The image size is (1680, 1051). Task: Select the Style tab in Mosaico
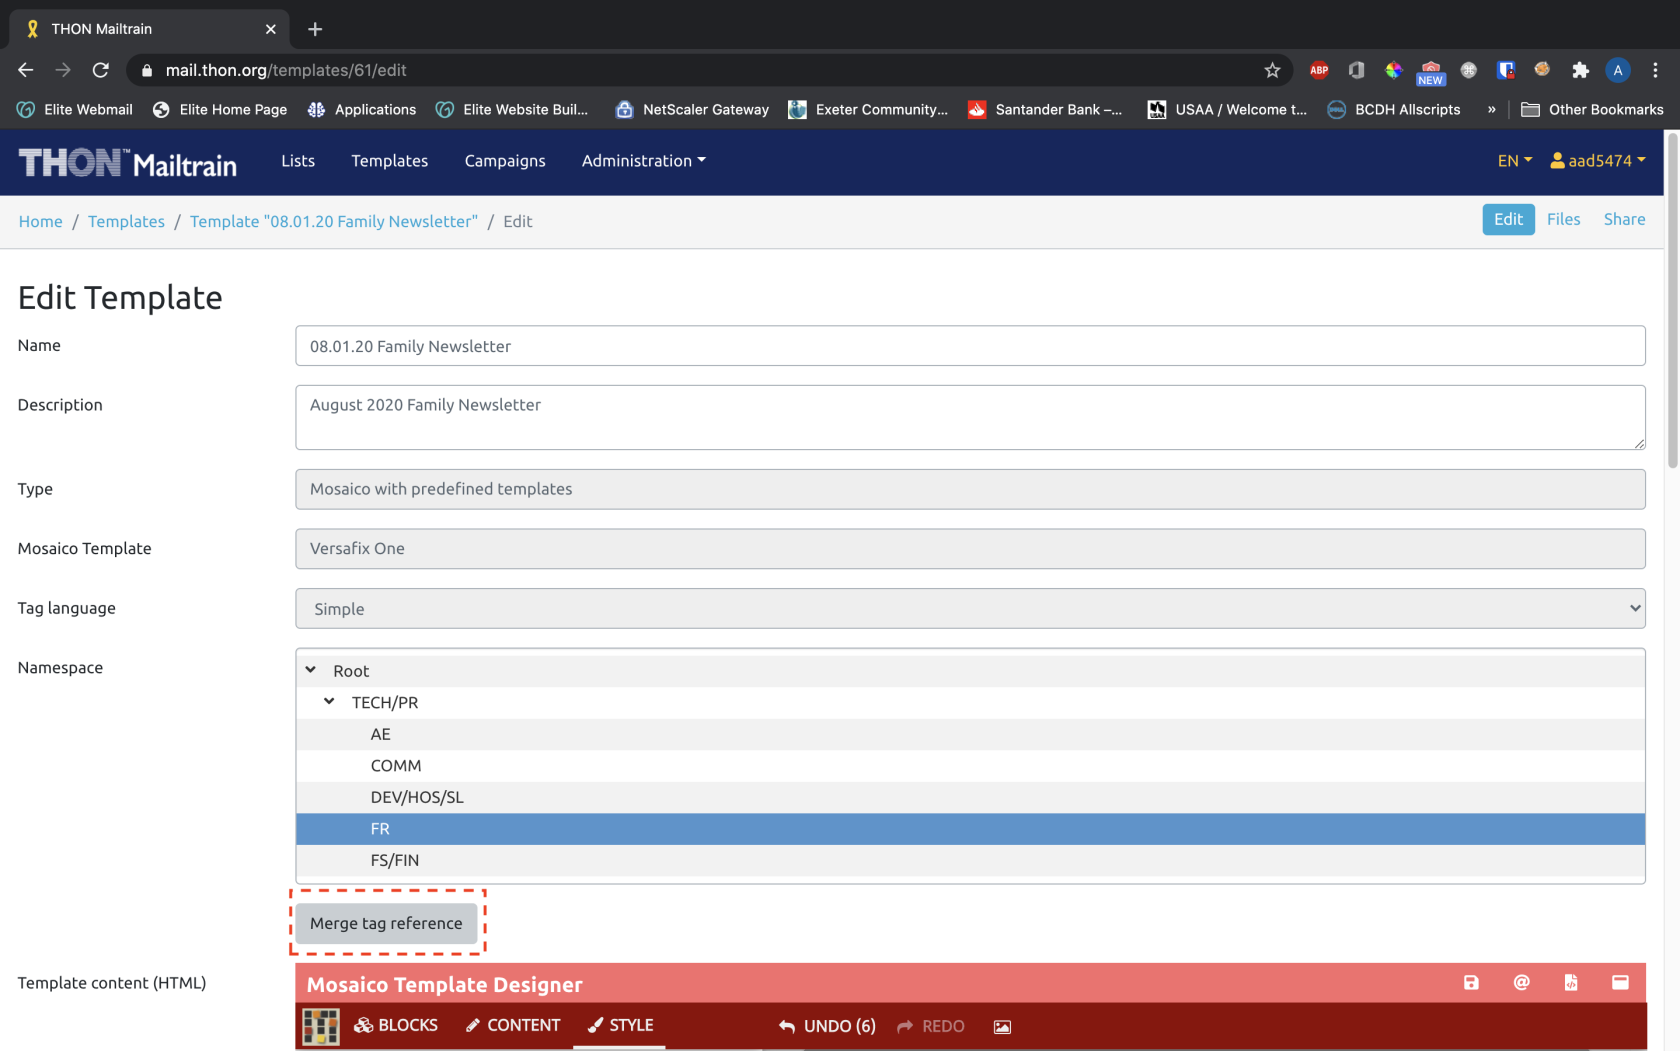620,1025
